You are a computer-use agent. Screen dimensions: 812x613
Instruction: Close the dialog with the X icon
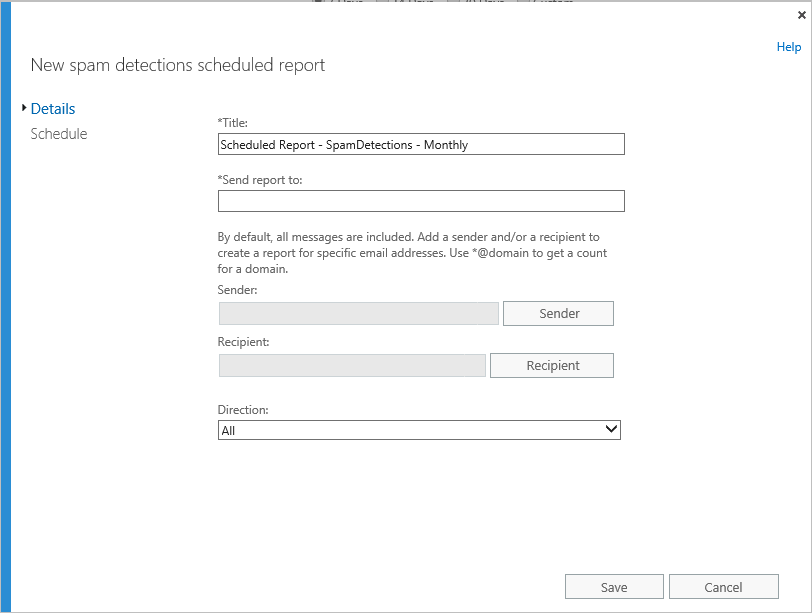pyautogui.click(x=801, y=16)
